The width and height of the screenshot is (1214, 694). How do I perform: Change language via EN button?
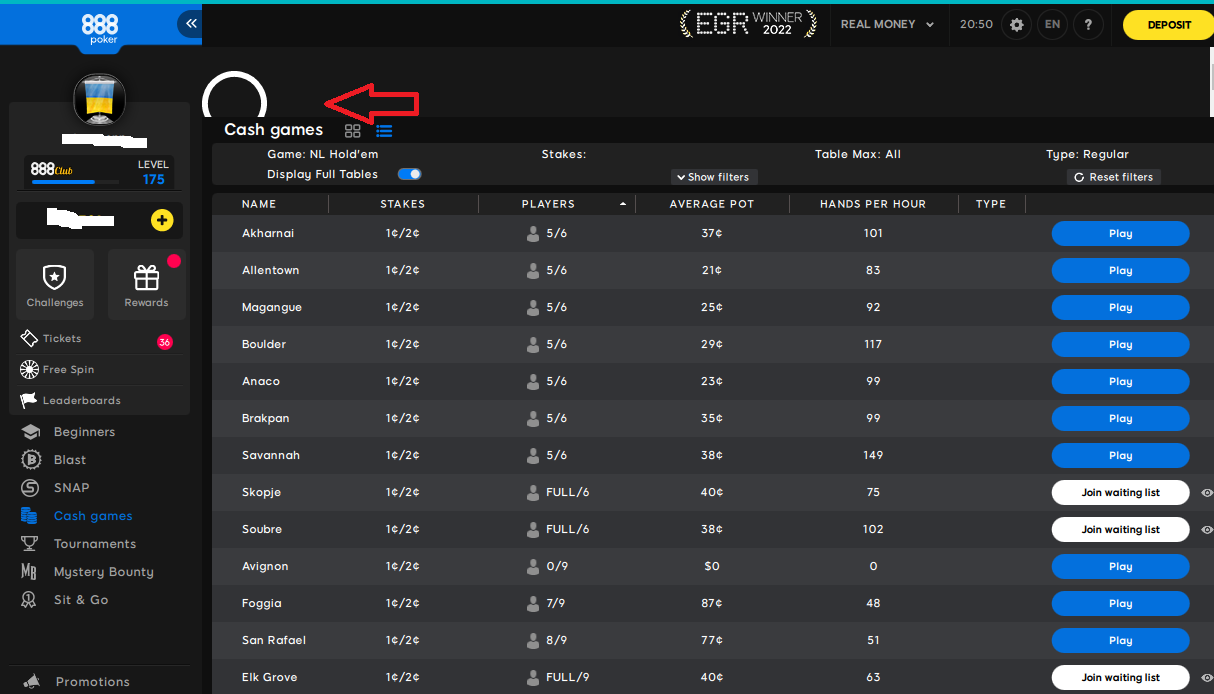click(1052, 24)
